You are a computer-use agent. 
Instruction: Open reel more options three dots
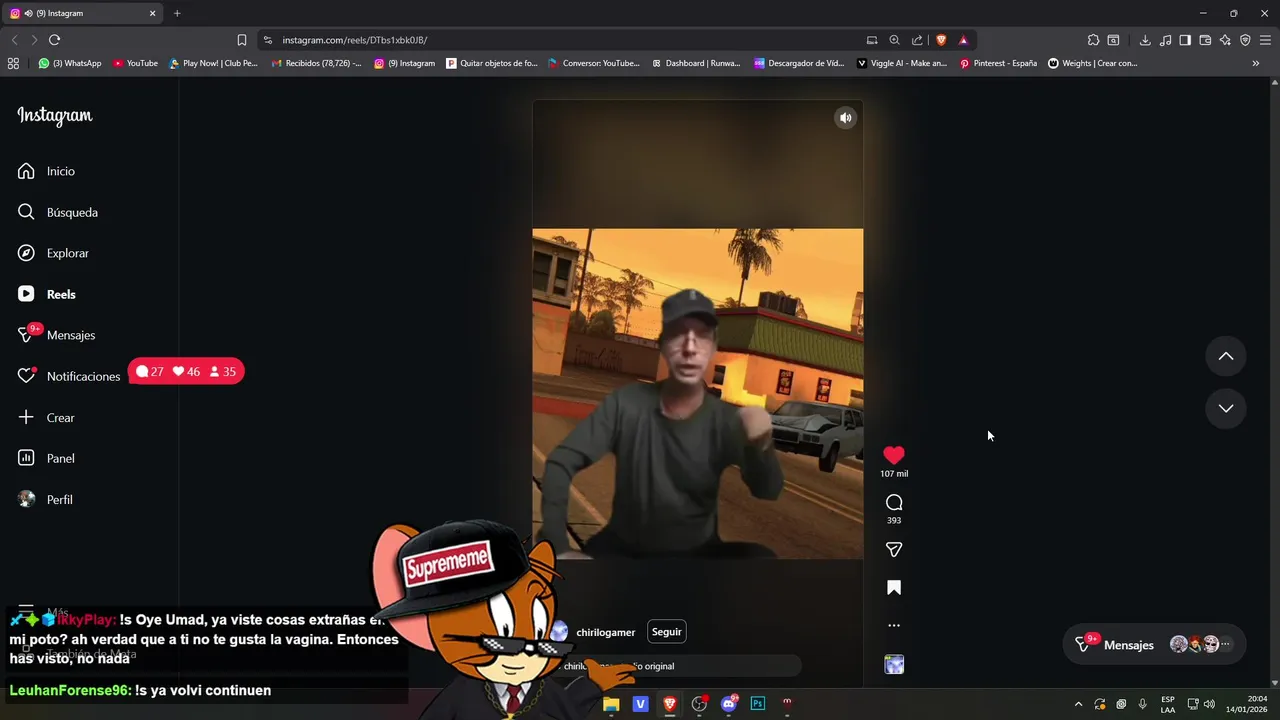[x=894, y=626]
